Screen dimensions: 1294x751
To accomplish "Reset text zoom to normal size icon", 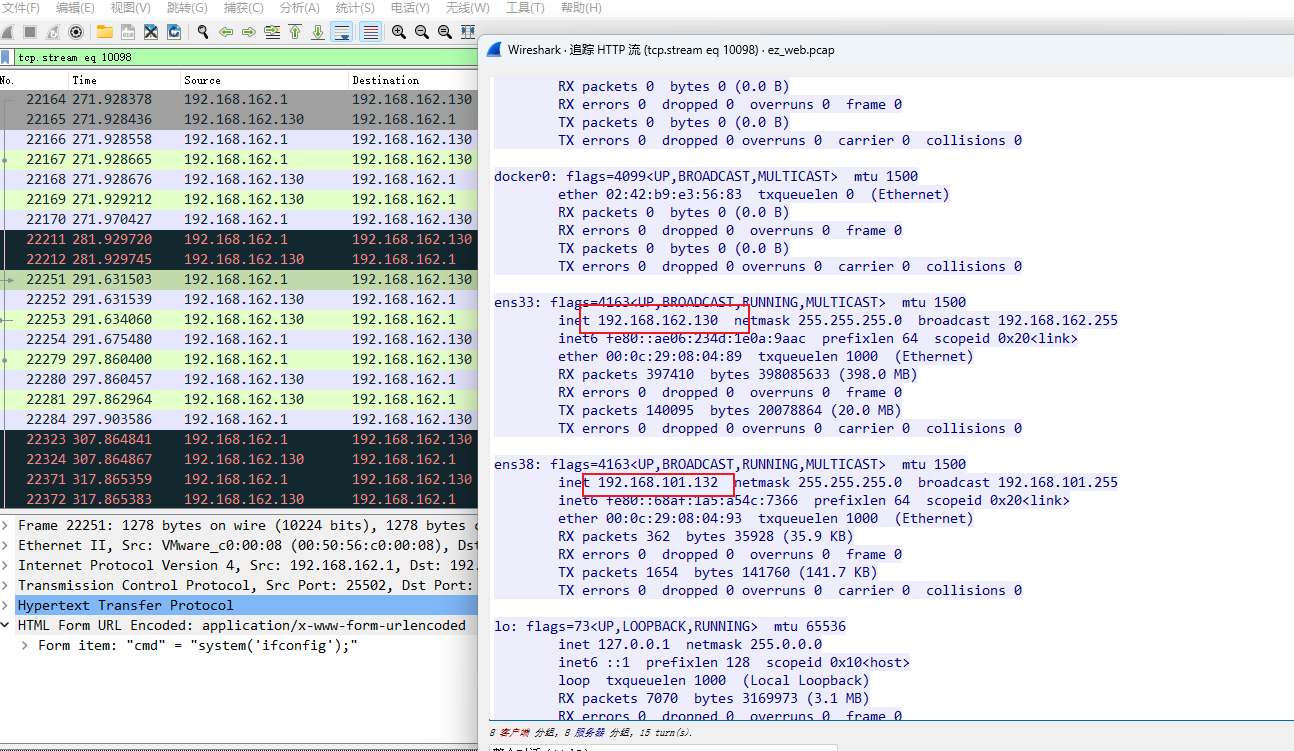I will click(x=444, y=32).
